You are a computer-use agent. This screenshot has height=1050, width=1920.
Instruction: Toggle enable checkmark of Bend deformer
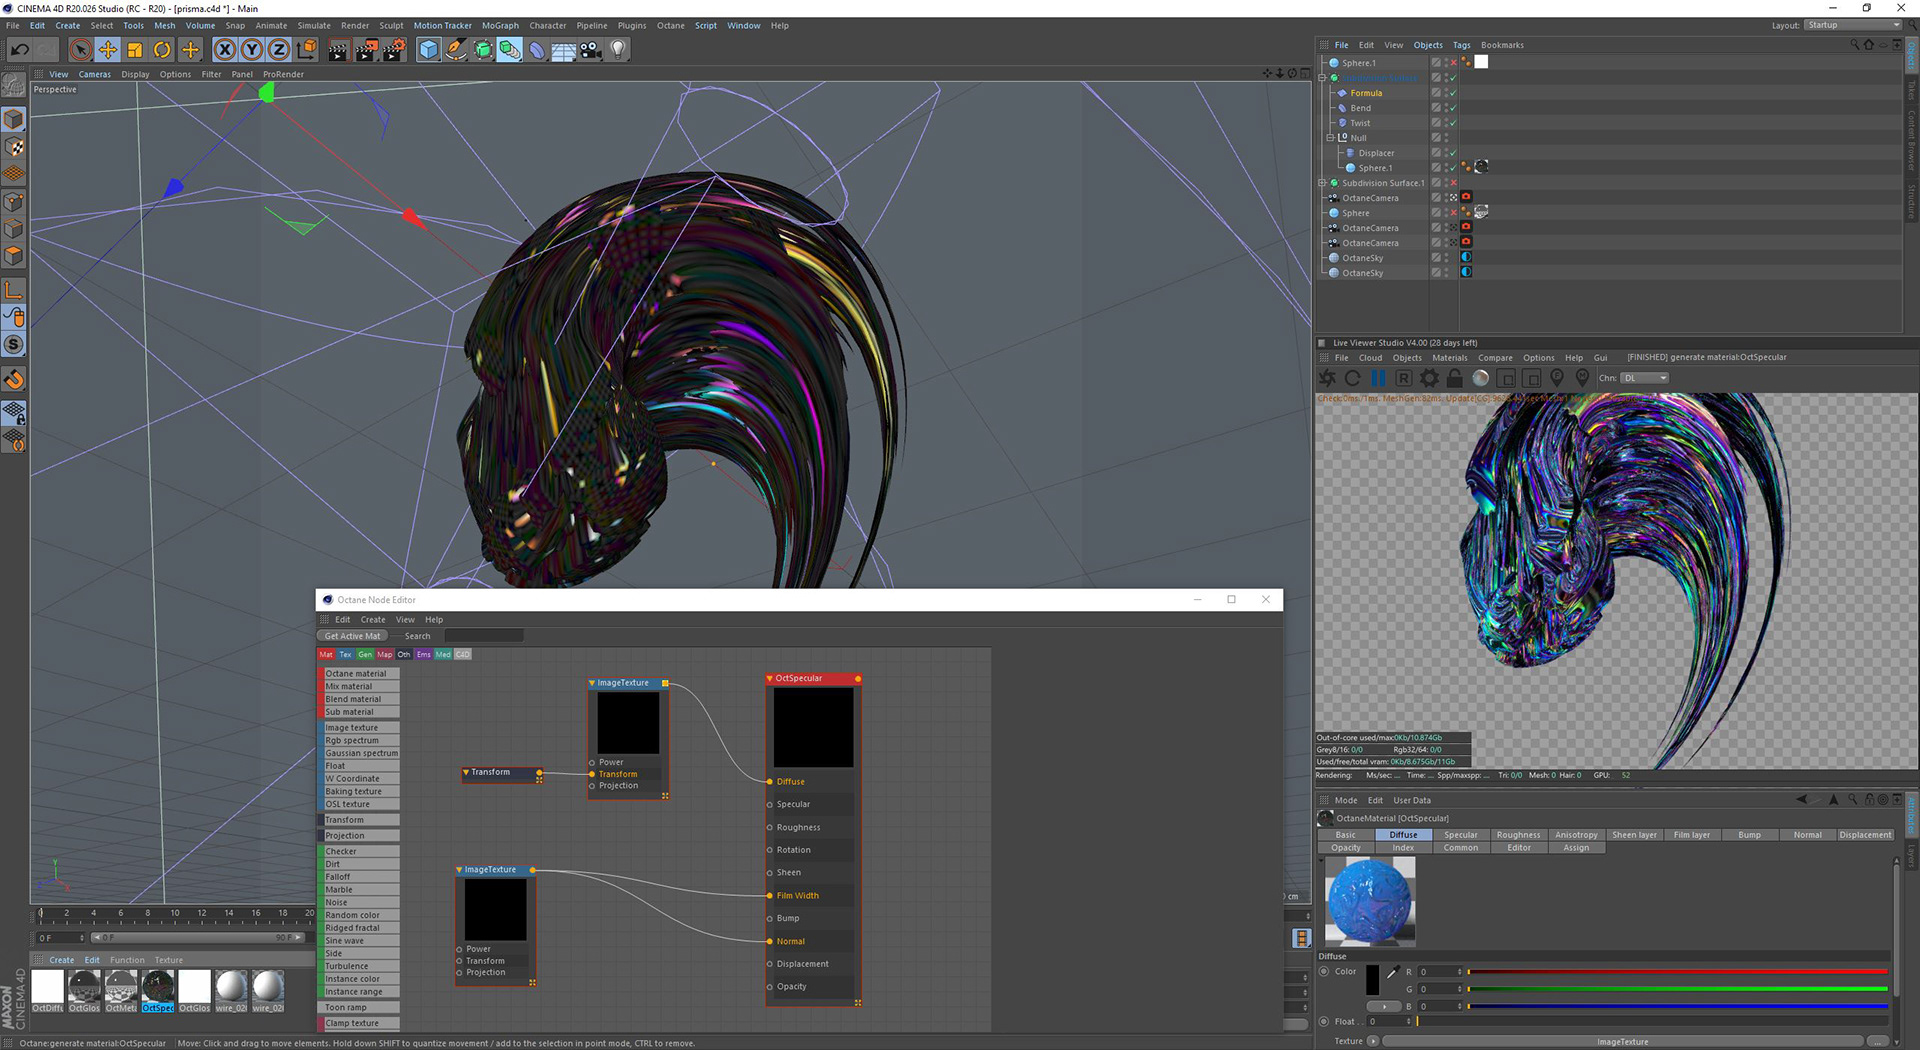[1453, 108]
